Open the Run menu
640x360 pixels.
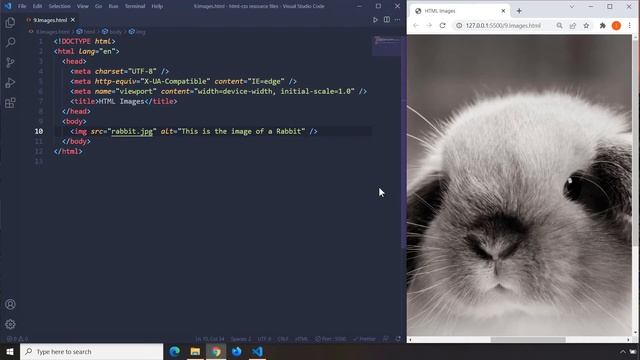pyautogui.click(x=113, y=6)
